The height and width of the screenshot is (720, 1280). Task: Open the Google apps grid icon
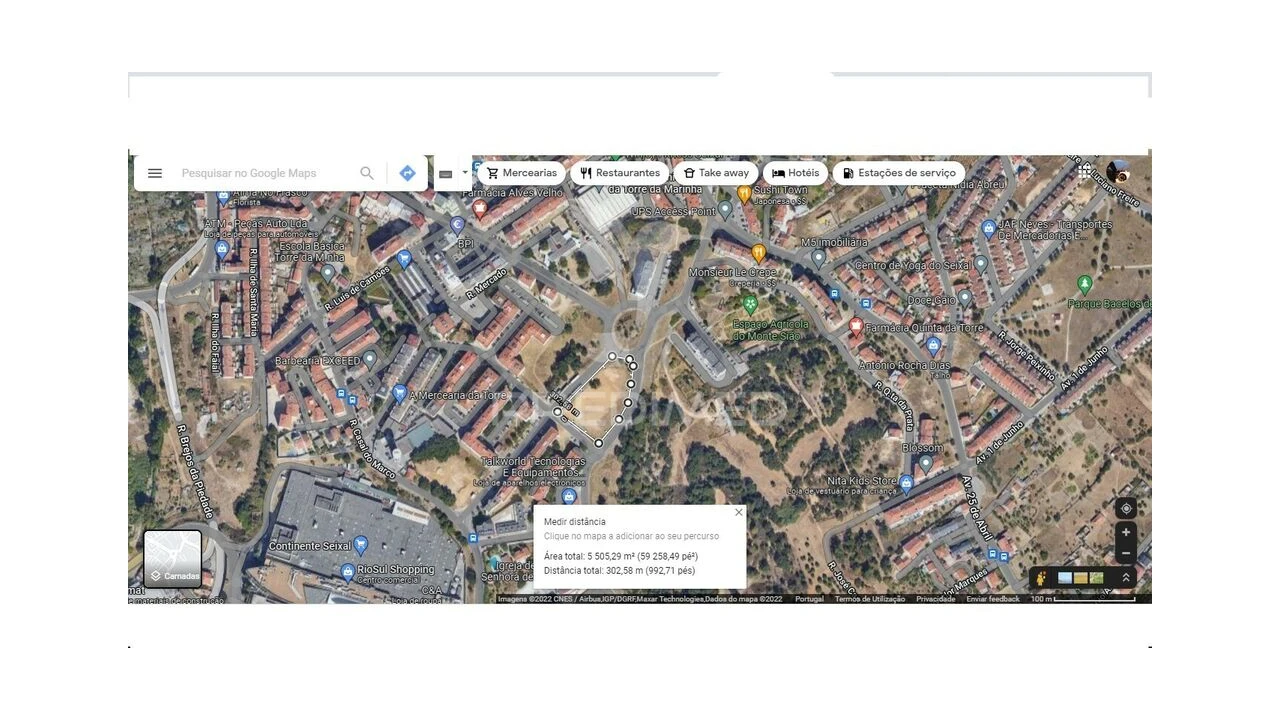[x=1085, y=172]
